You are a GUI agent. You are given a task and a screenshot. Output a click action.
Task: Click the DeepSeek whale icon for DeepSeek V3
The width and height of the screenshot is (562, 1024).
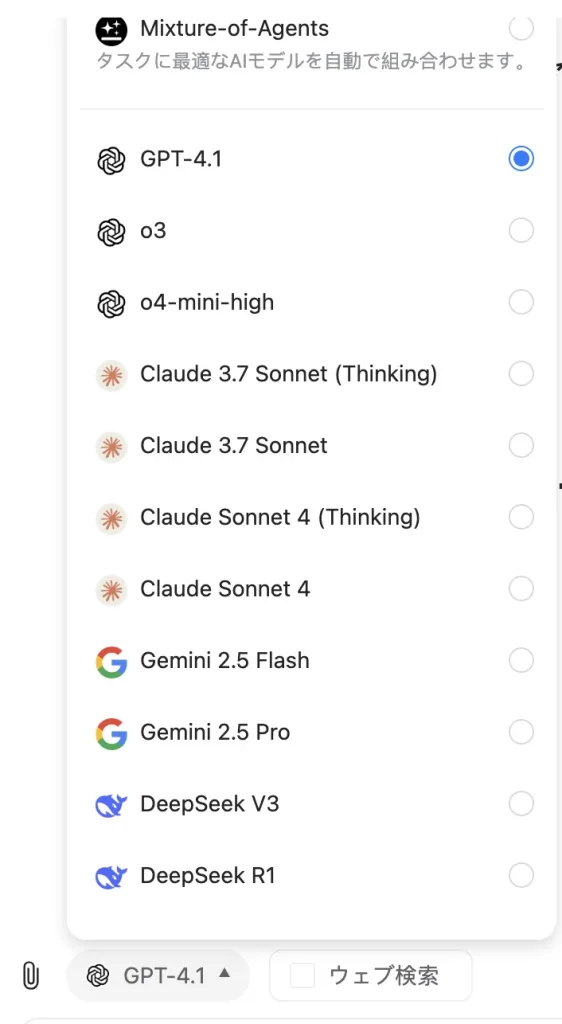tap(111, 805)
